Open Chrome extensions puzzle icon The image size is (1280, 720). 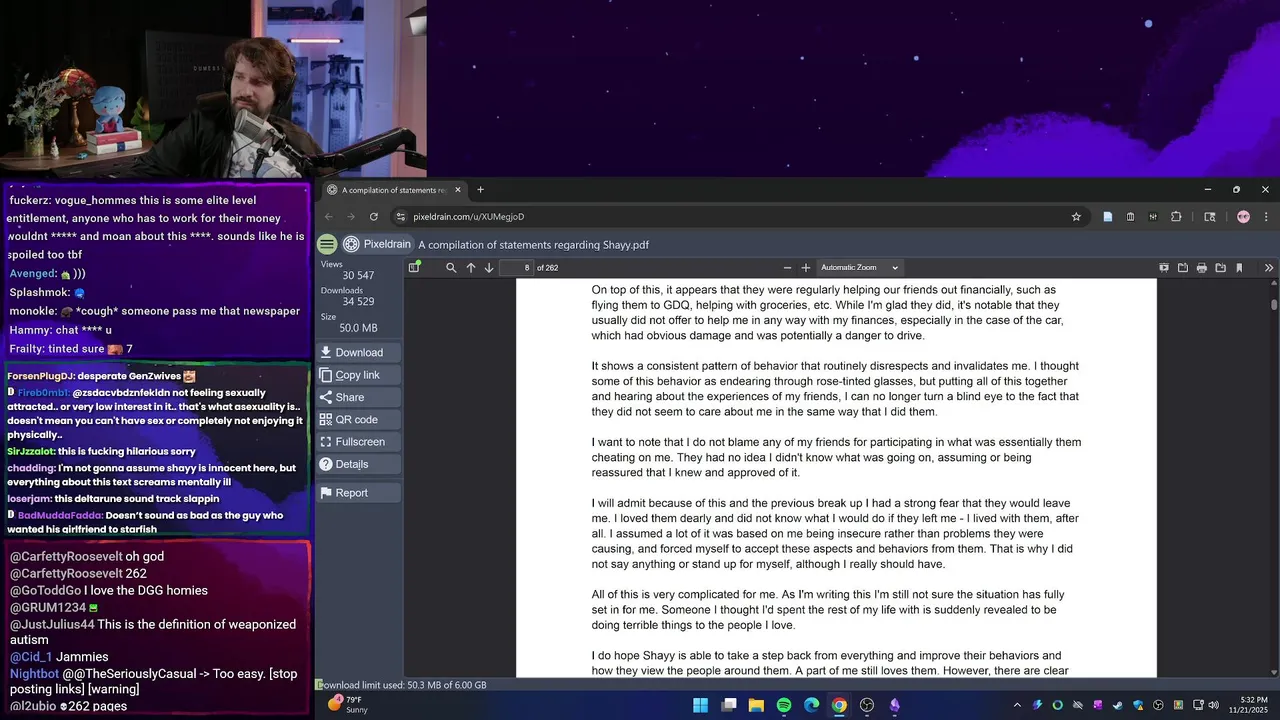(1176, 216)
